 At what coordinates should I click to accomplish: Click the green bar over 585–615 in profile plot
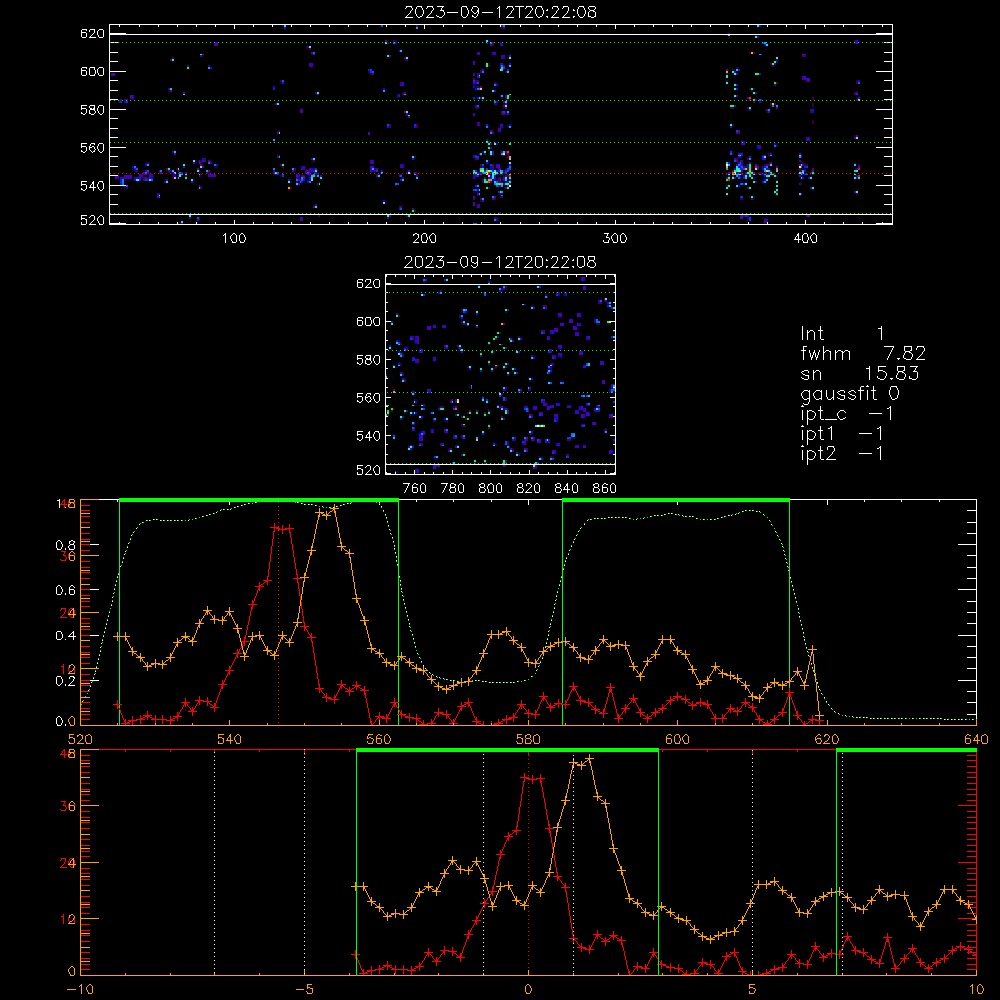pyautogui.click(x=676, y=500)
